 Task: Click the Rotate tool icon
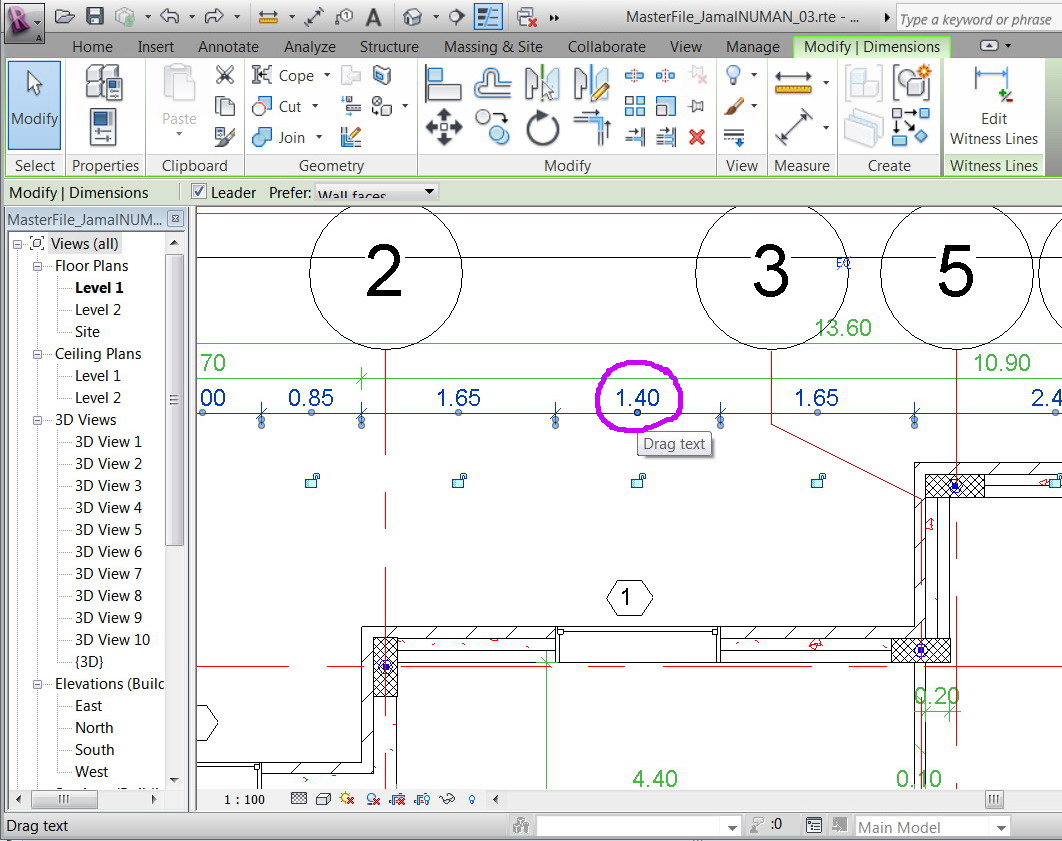(542, 127)
